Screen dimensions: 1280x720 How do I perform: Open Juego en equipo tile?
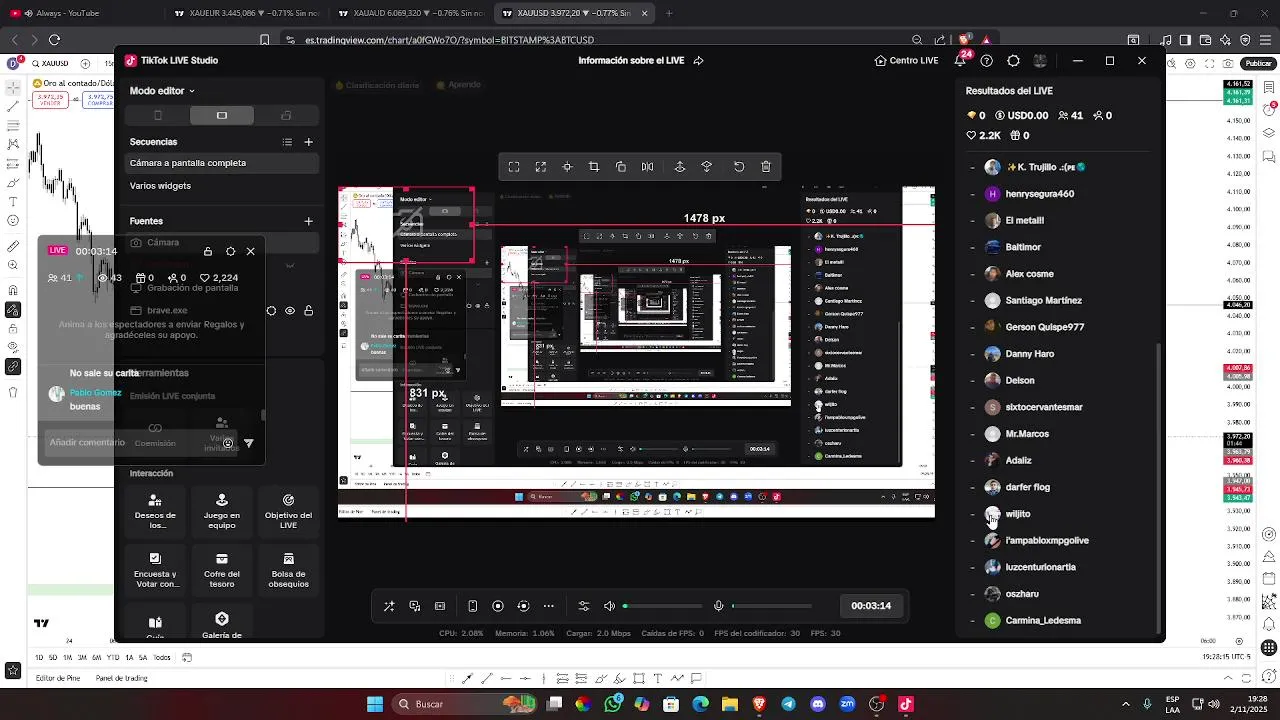222,511
